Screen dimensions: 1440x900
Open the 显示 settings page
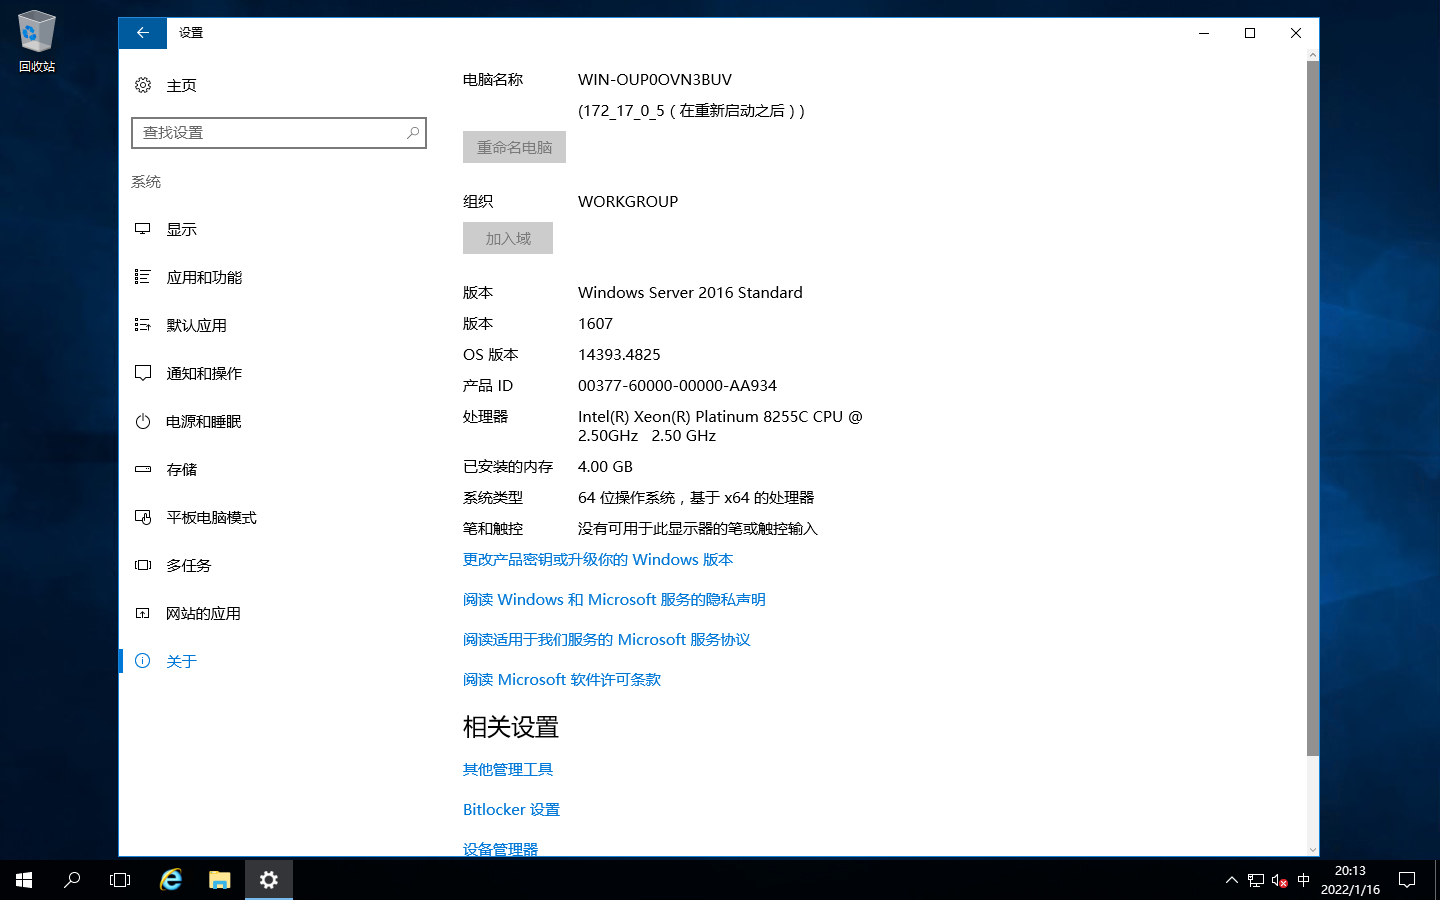(181, 229)
